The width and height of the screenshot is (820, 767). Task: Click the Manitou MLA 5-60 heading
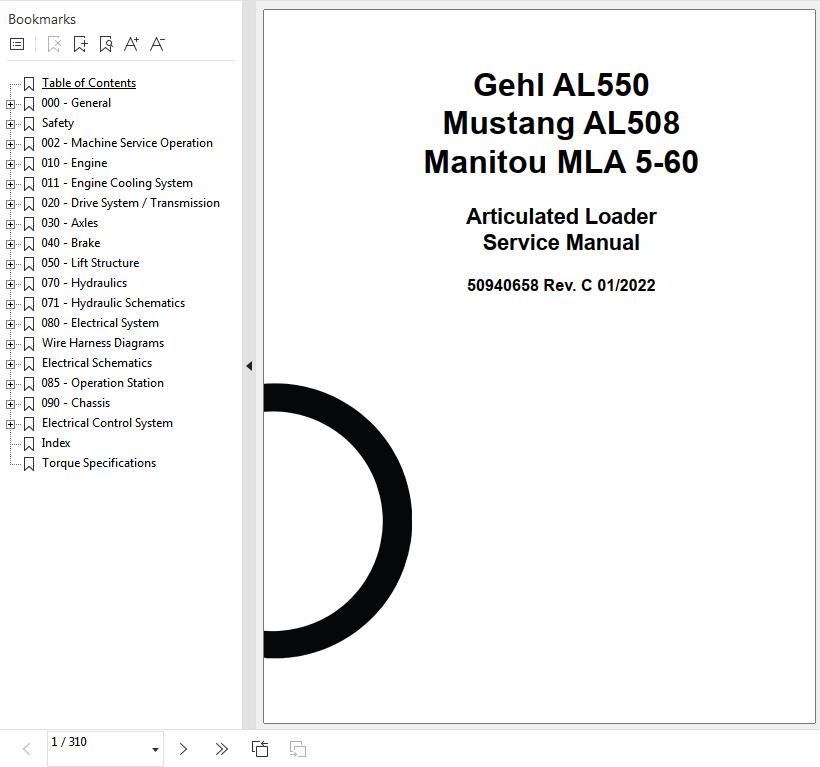pos(561,162)
